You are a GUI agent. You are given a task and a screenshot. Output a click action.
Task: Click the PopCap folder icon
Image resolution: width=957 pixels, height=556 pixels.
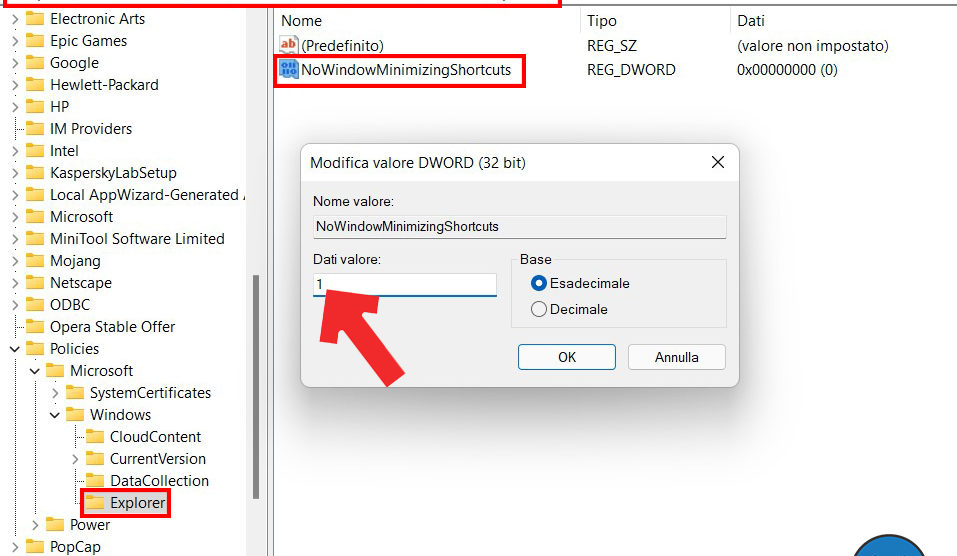[x=35, y=546]
